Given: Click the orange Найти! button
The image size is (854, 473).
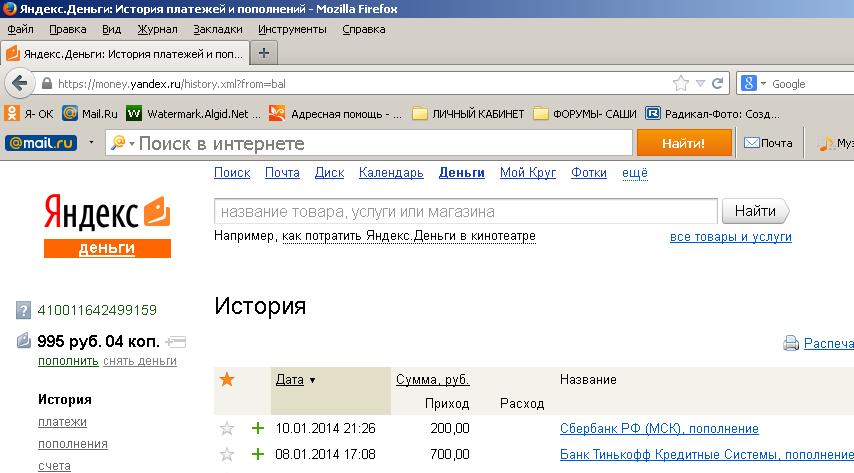Looking at the screenshot, I should pyautogui.click(x=685, y=143).
